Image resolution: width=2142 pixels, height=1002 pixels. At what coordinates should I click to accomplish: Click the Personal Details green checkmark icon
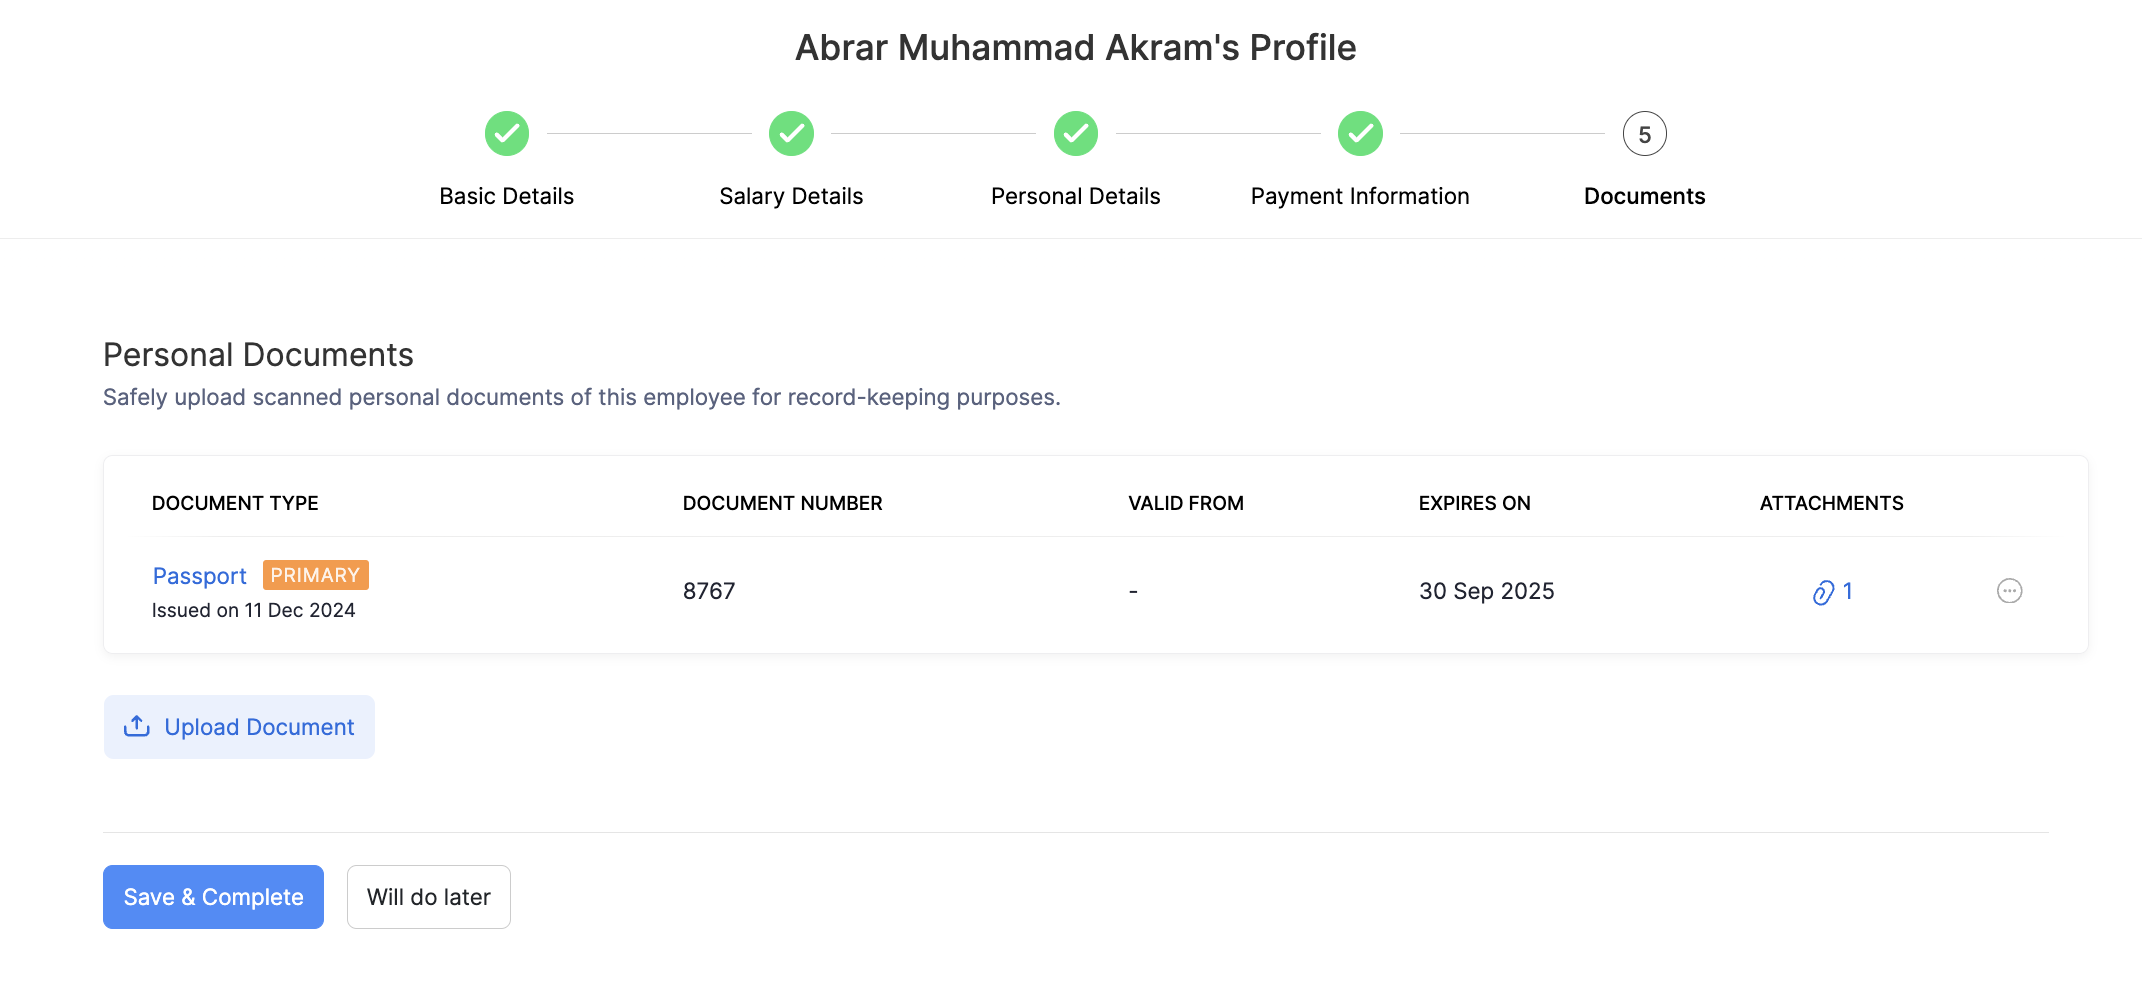tap(1076, 134)
